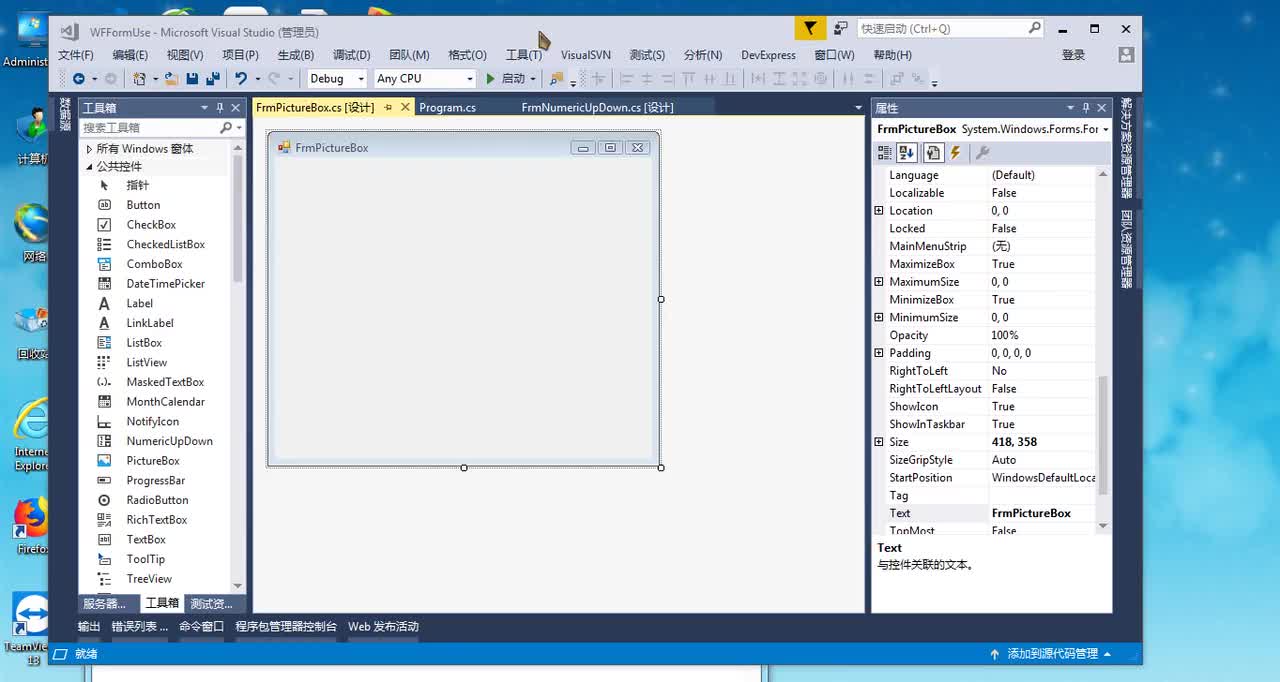Select the CheckBox control in the toolbox
The image size is (1280, 682).
click(151, 225)
